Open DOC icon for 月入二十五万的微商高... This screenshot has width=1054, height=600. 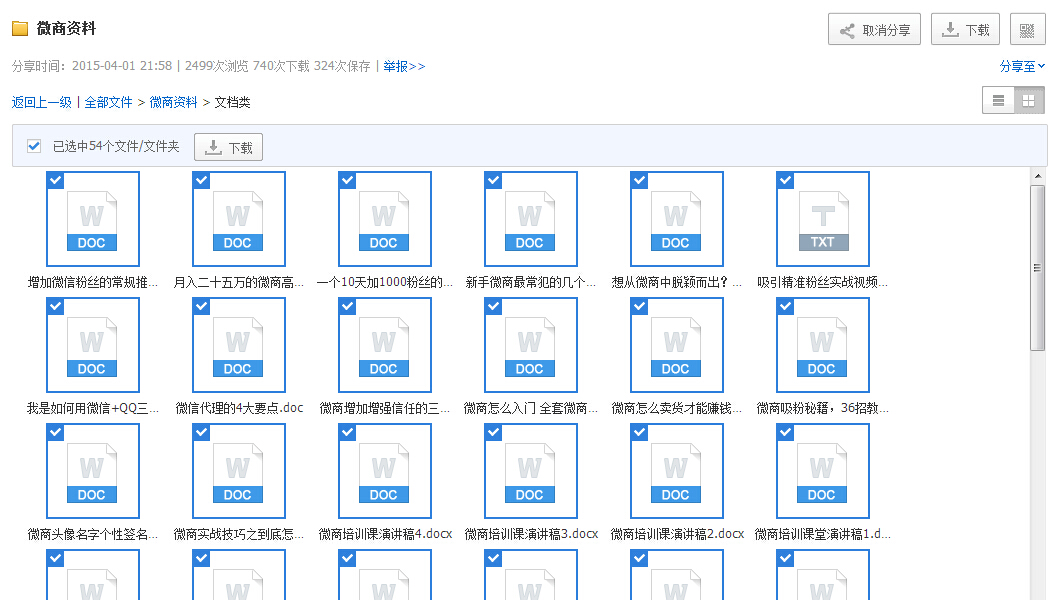coord(238,219)
